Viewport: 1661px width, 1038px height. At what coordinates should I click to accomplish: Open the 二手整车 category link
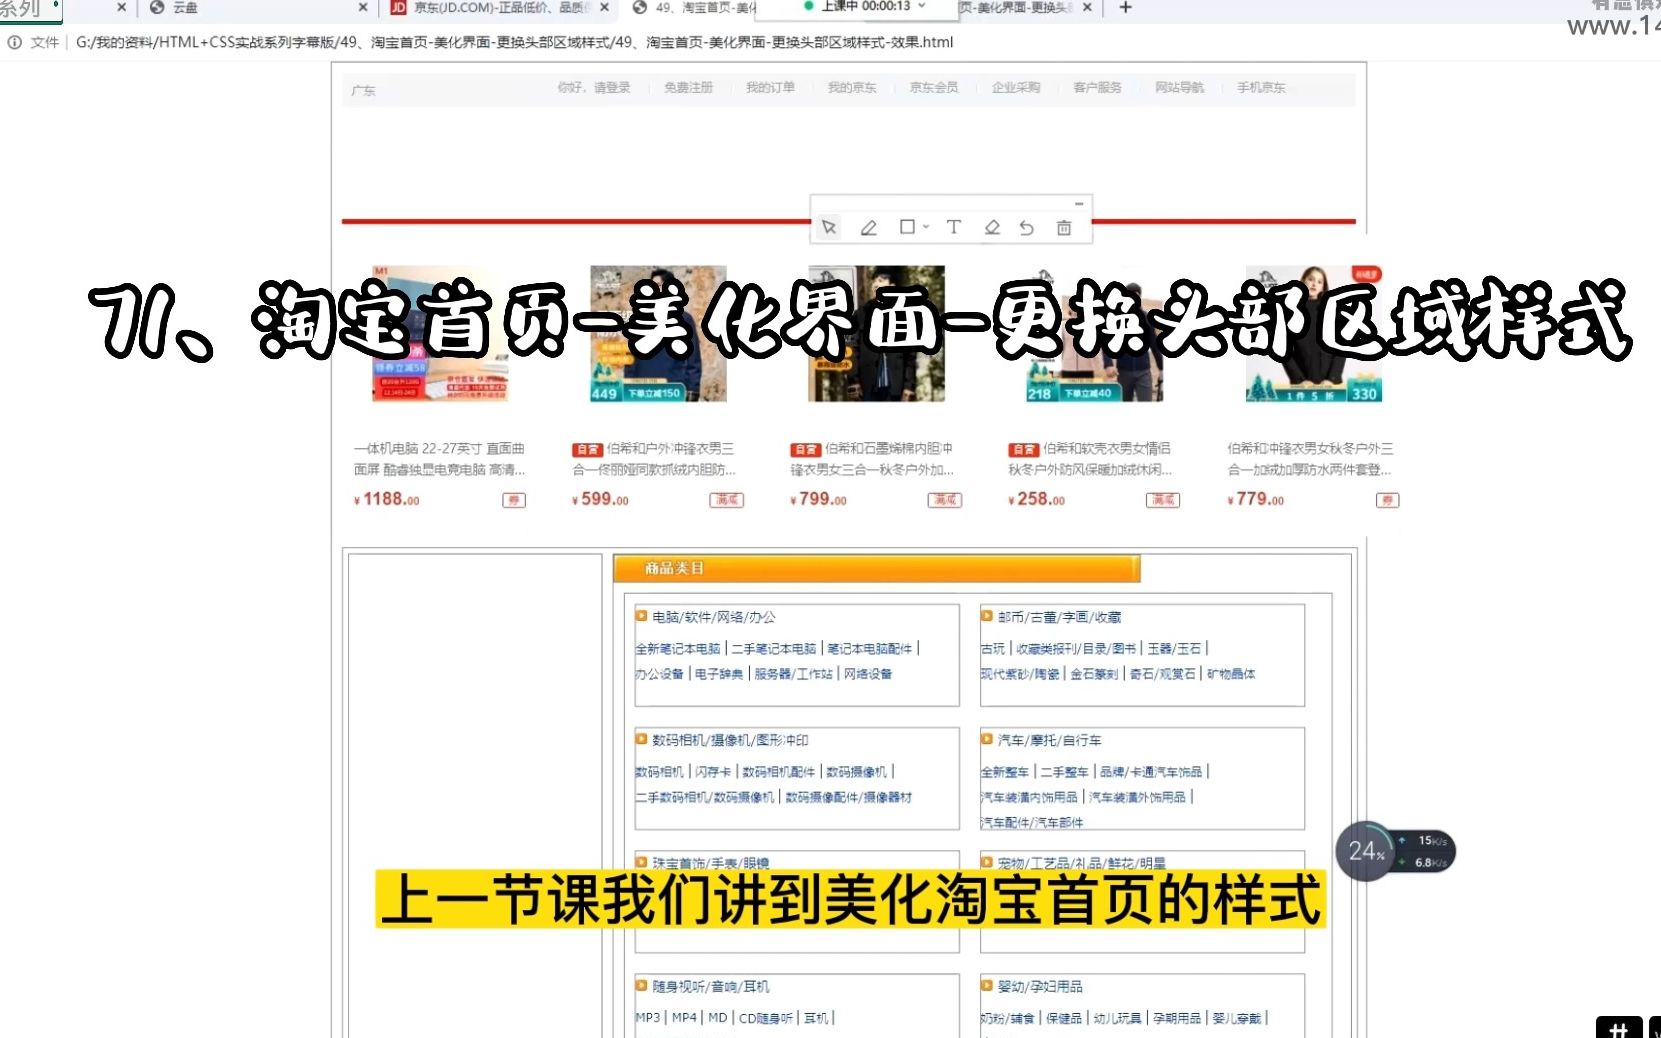[x=1065, y=772]
